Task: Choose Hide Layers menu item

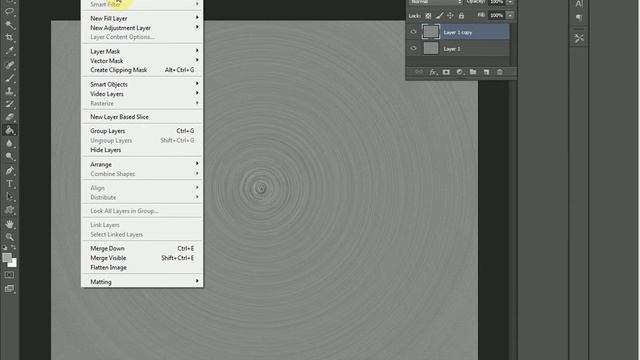Action: click(x=142, y=150)
